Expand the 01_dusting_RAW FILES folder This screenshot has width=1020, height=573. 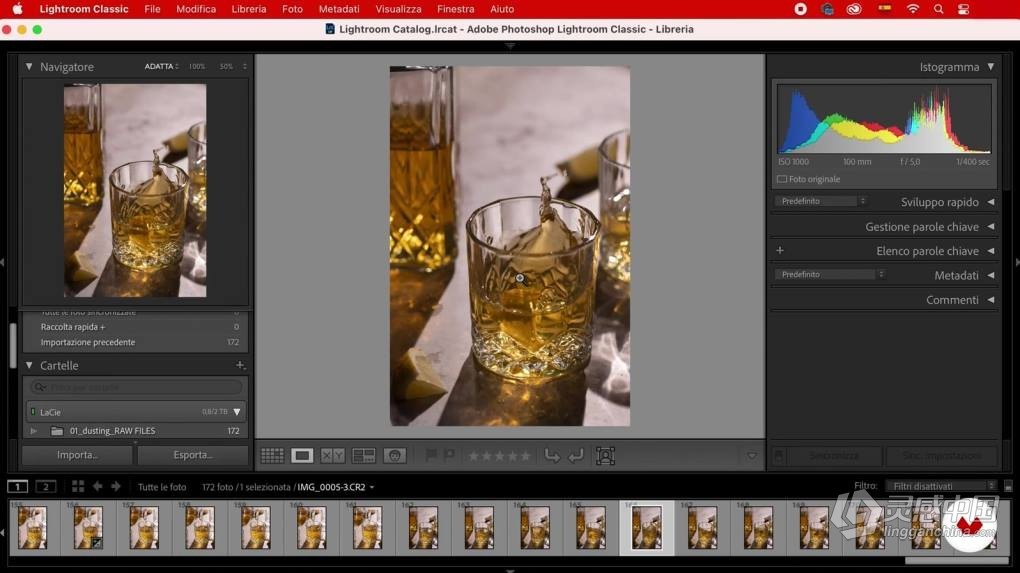(34, 431)
